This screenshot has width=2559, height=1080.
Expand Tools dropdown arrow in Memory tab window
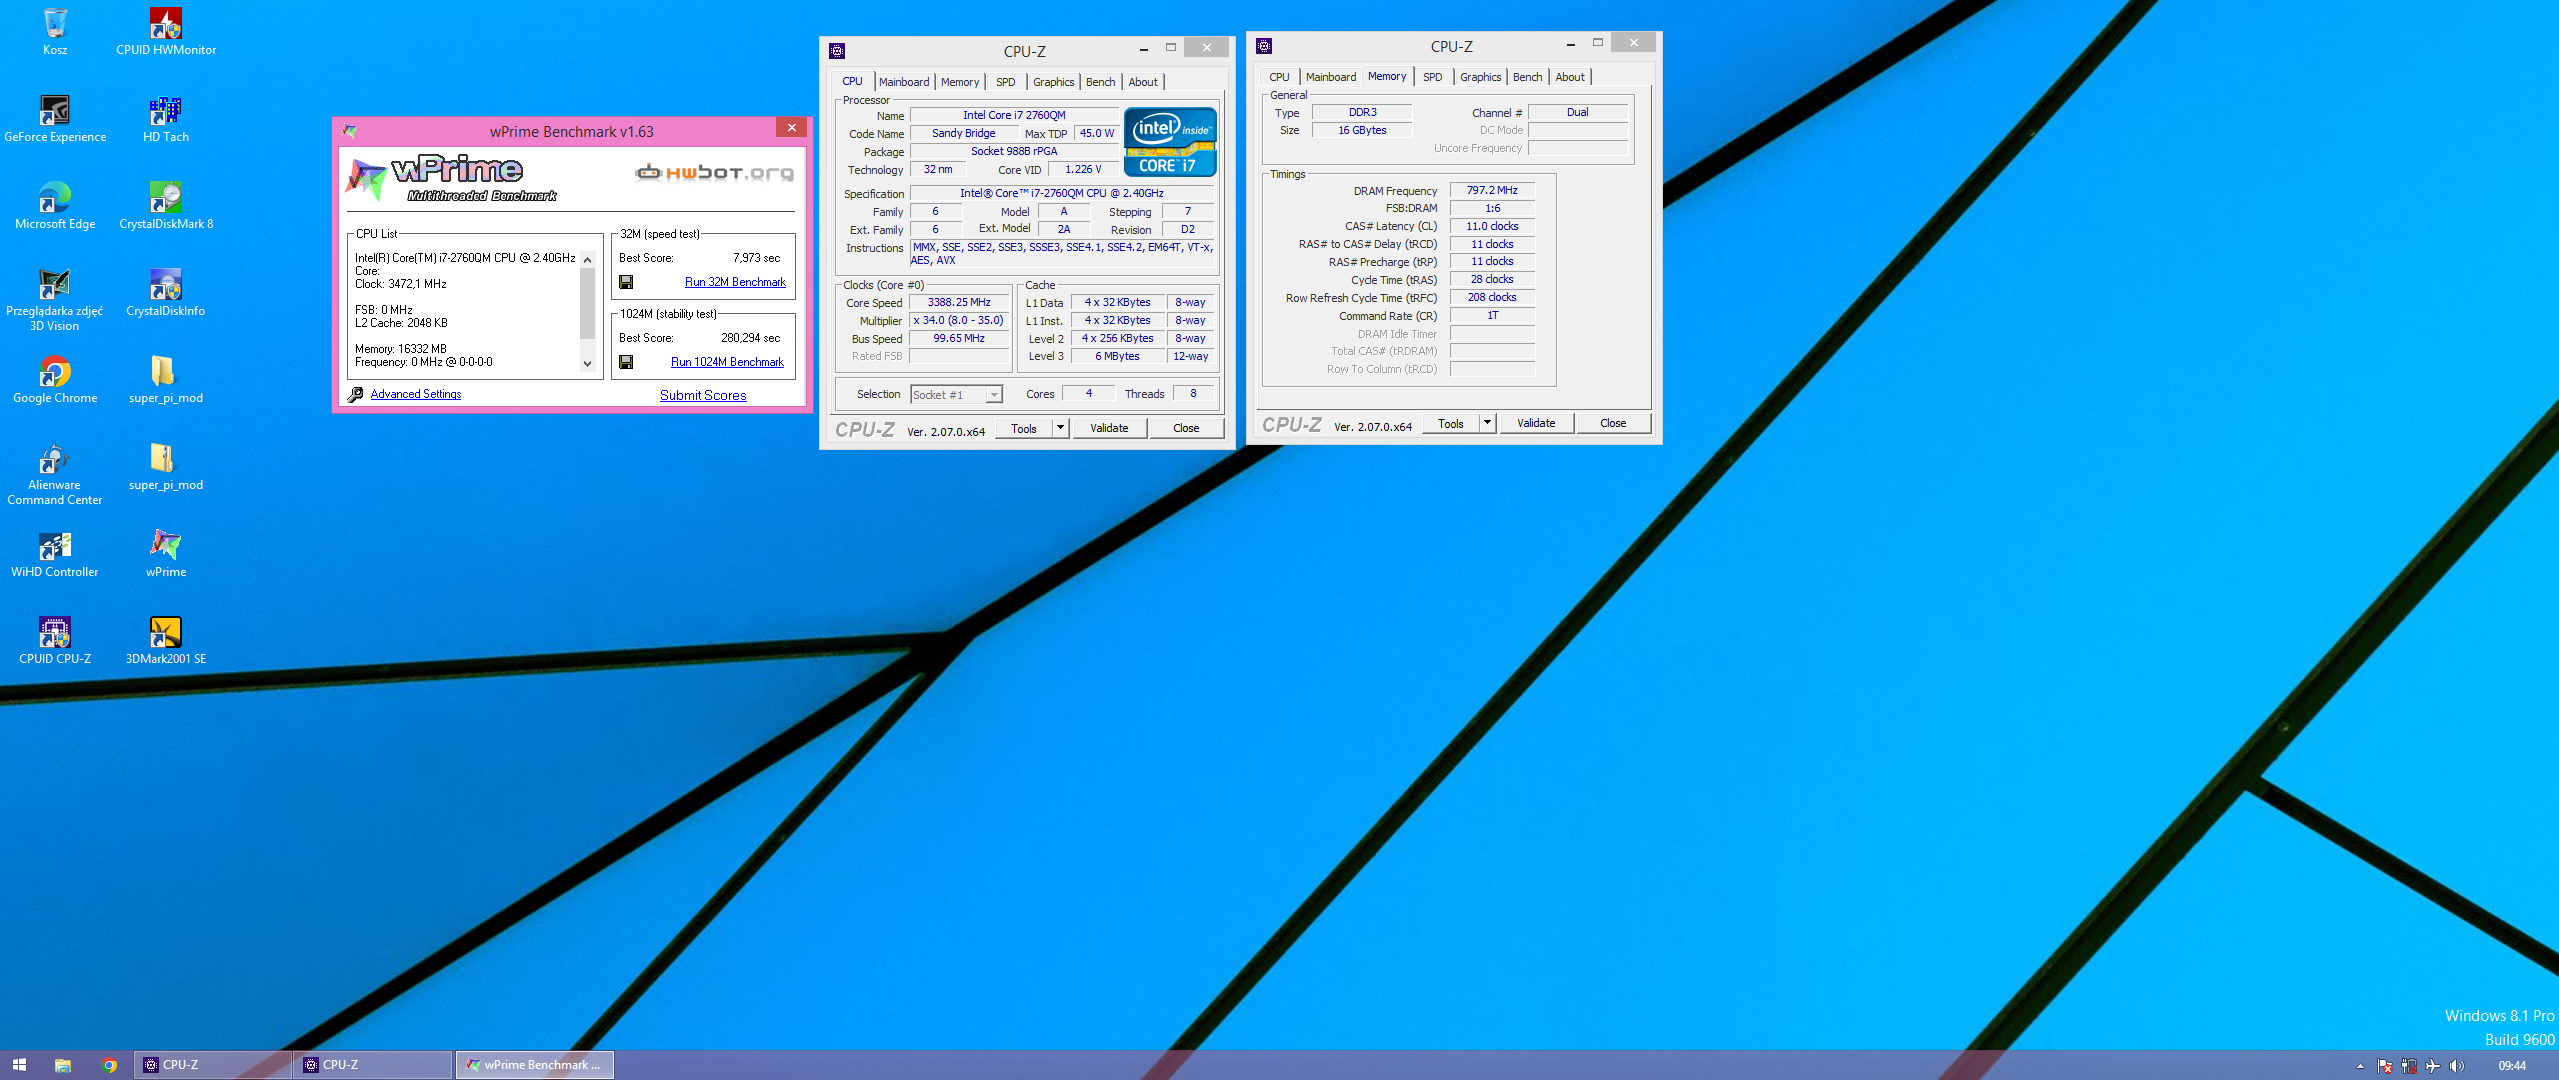1487,423
